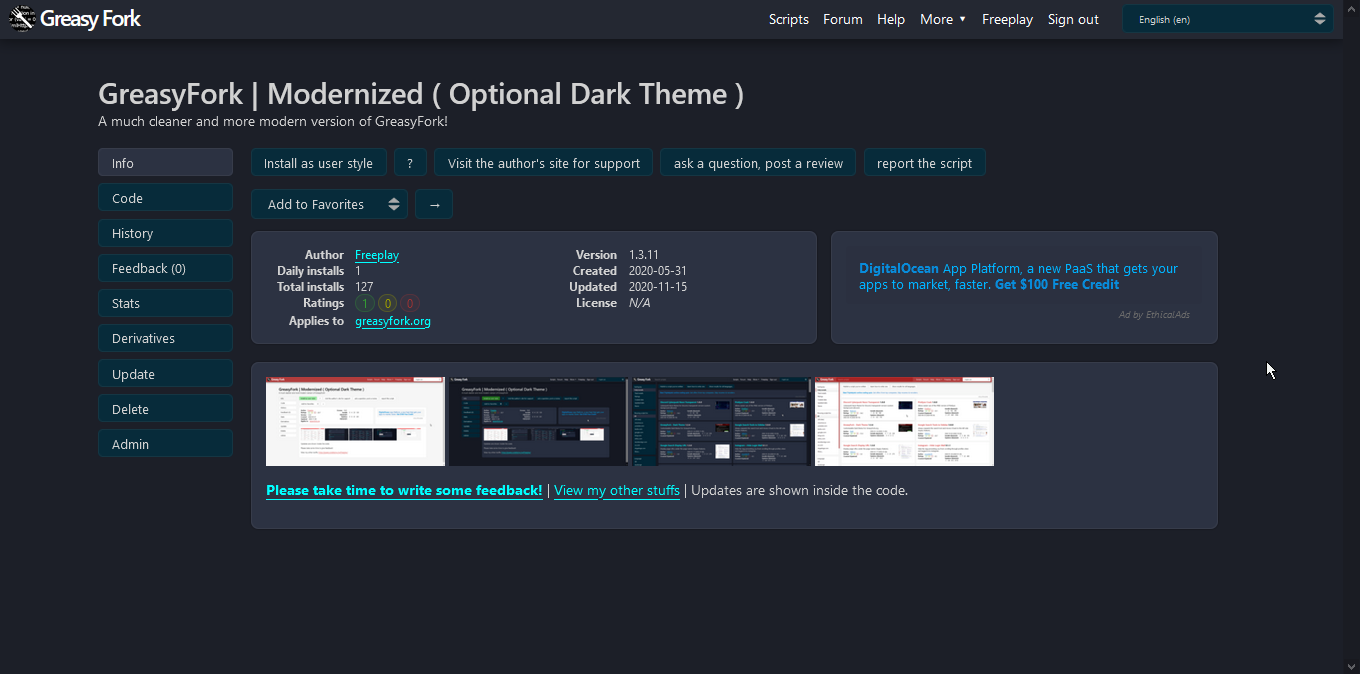Click the Greasy Fork logo icon
1360x674 pixels.
[x=22, y=17]
